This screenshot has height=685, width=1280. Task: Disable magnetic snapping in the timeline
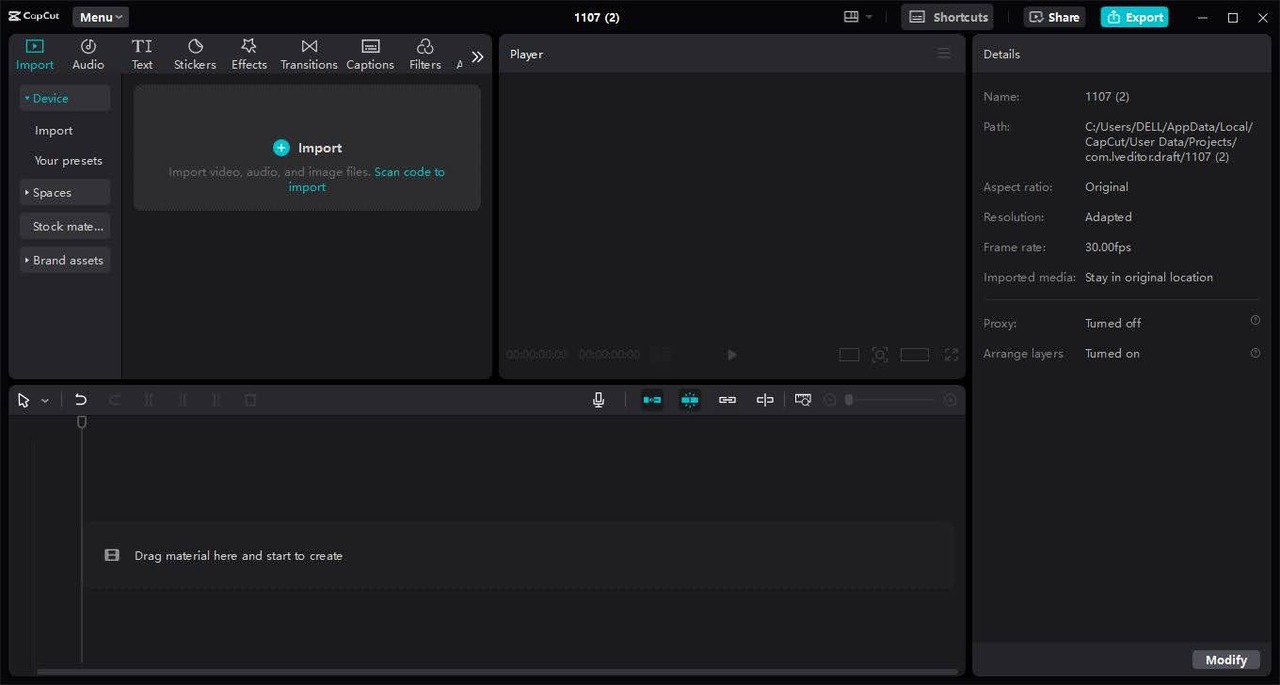[x=690, y=399]
